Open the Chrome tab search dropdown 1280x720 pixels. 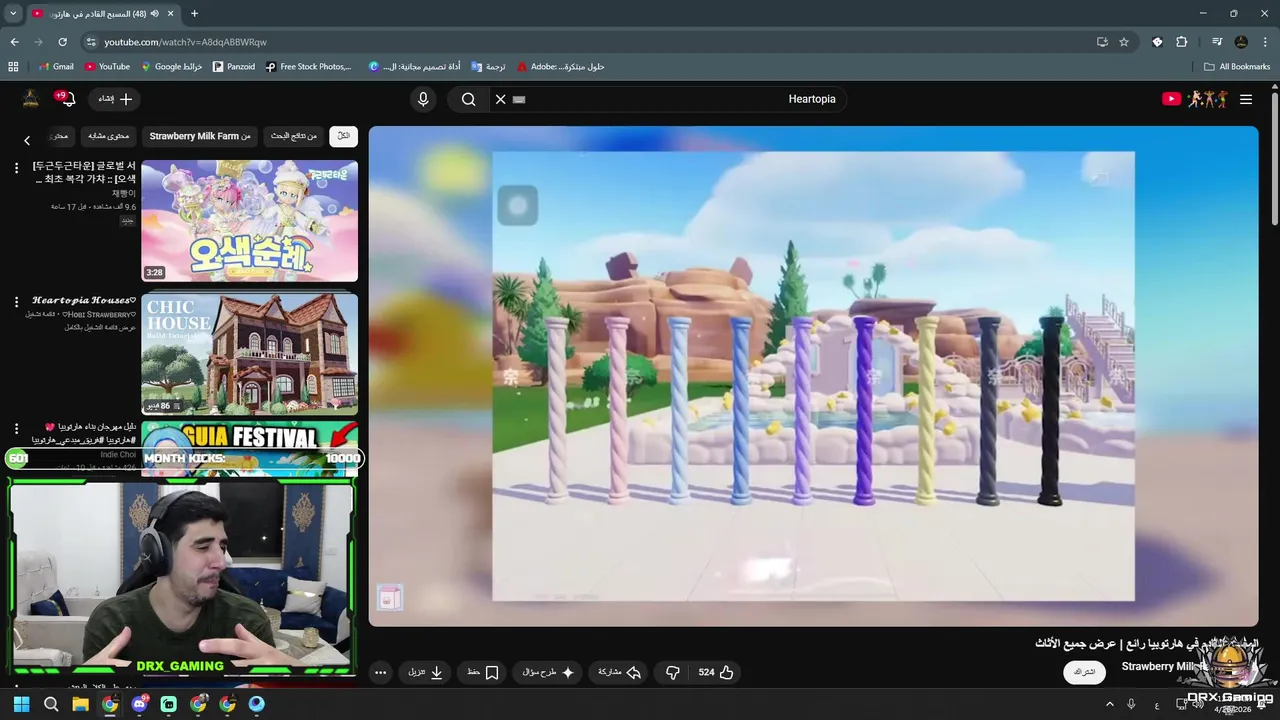pyautogui.click(x=13, y=13)
